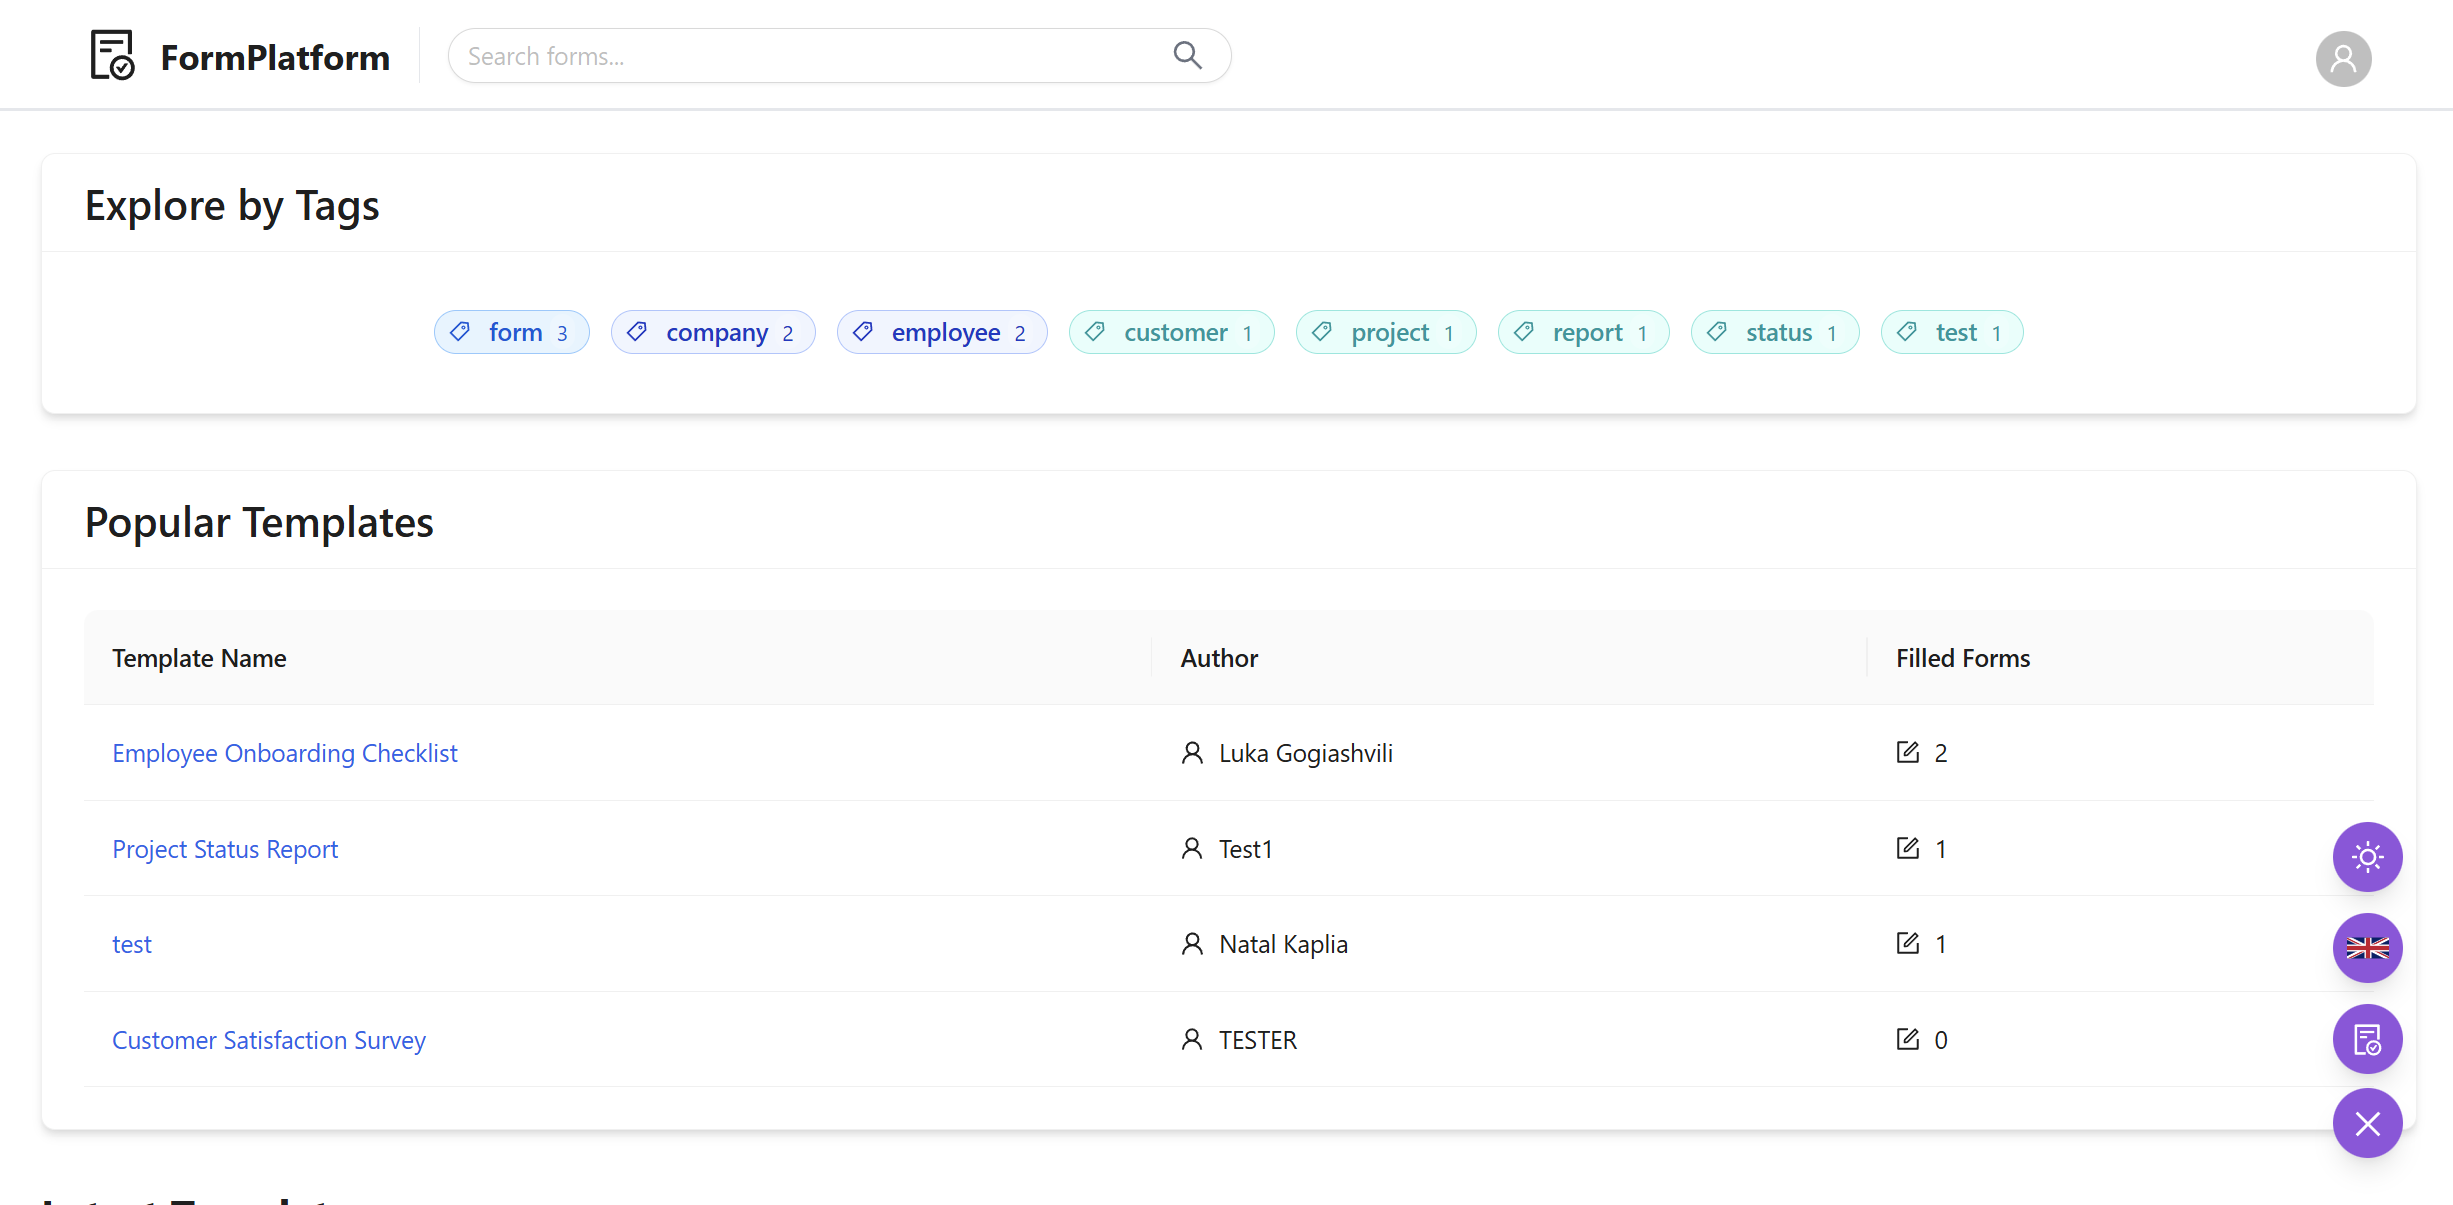The image size is (2453, 1205).
Task: Collapse the floating action menu with the X
Action: [x=2366, y=1123]
